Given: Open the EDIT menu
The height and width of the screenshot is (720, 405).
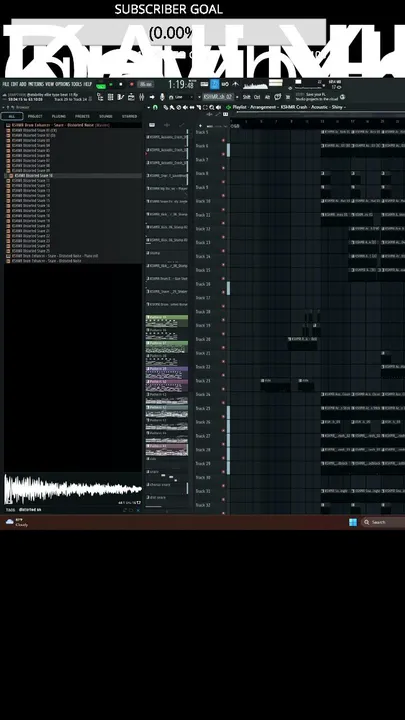Looking at the screenshot, I should [x=15, y=84].
